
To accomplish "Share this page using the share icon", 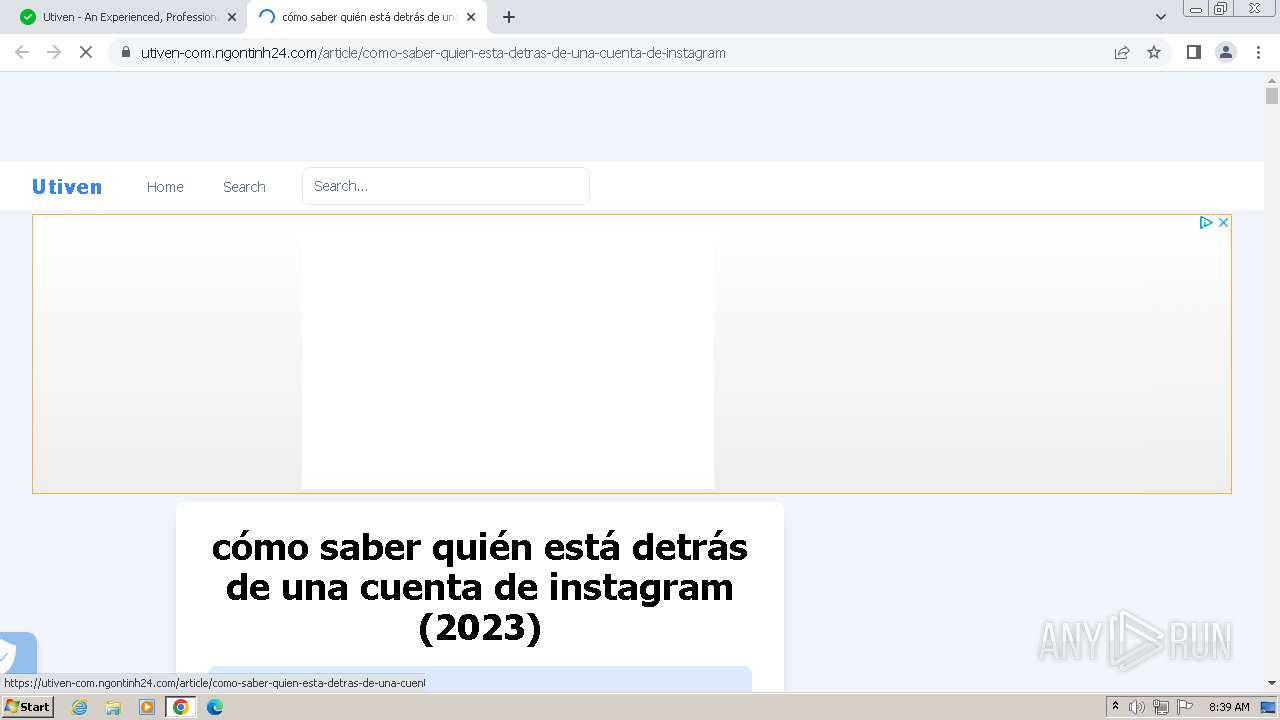I will tap(1122, 52).
